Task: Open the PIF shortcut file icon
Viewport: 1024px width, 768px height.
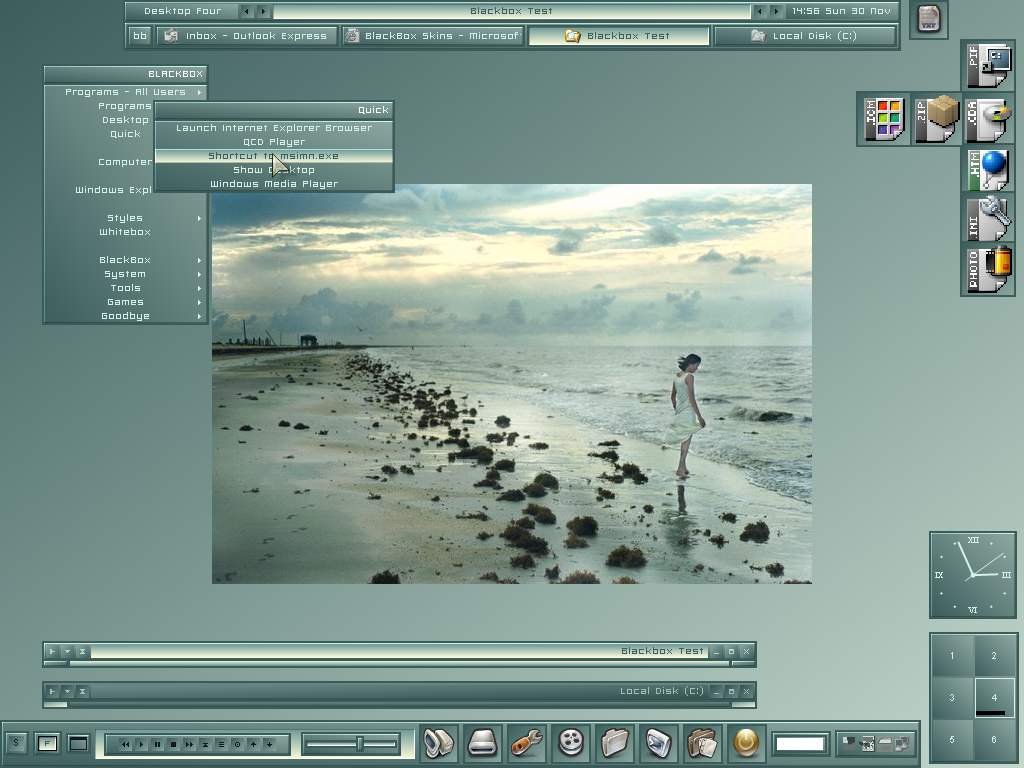Action: coord(988,68)
